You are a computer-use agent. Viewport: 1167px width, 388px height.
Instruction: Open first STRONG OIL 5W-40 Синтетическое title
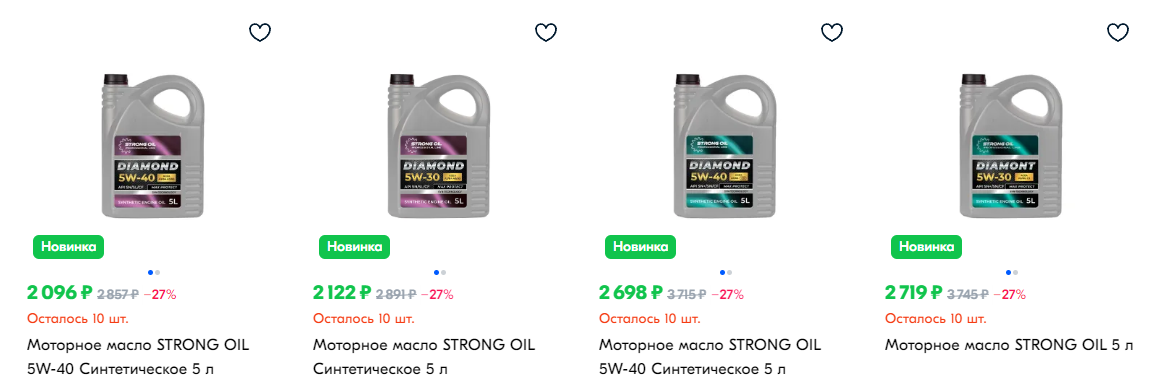tap(138, 357)
